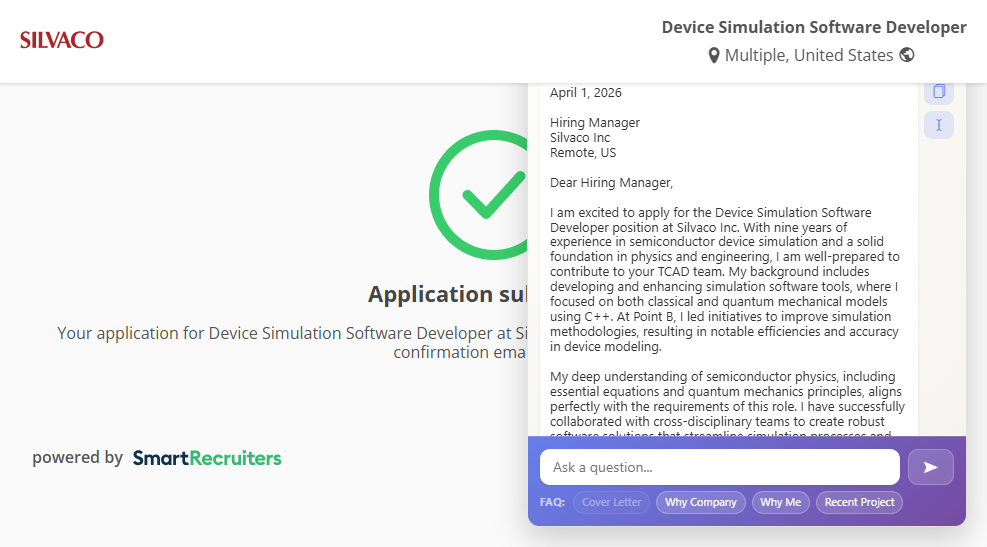Screen dimensions: 987x547
Task: Click the globe icon beside United States
Action: tap(907, 55)
